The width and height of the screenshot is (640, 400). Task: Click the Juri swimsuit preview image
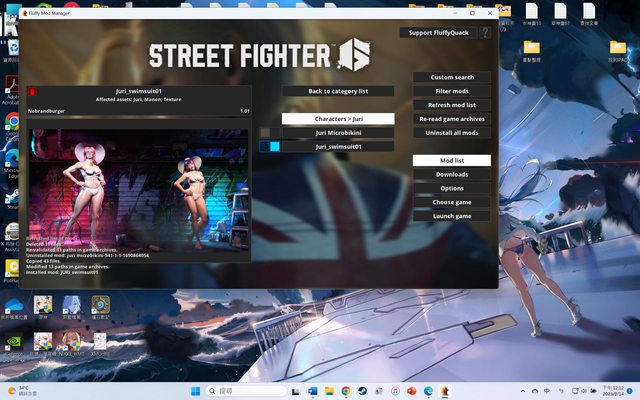[138, 190]
